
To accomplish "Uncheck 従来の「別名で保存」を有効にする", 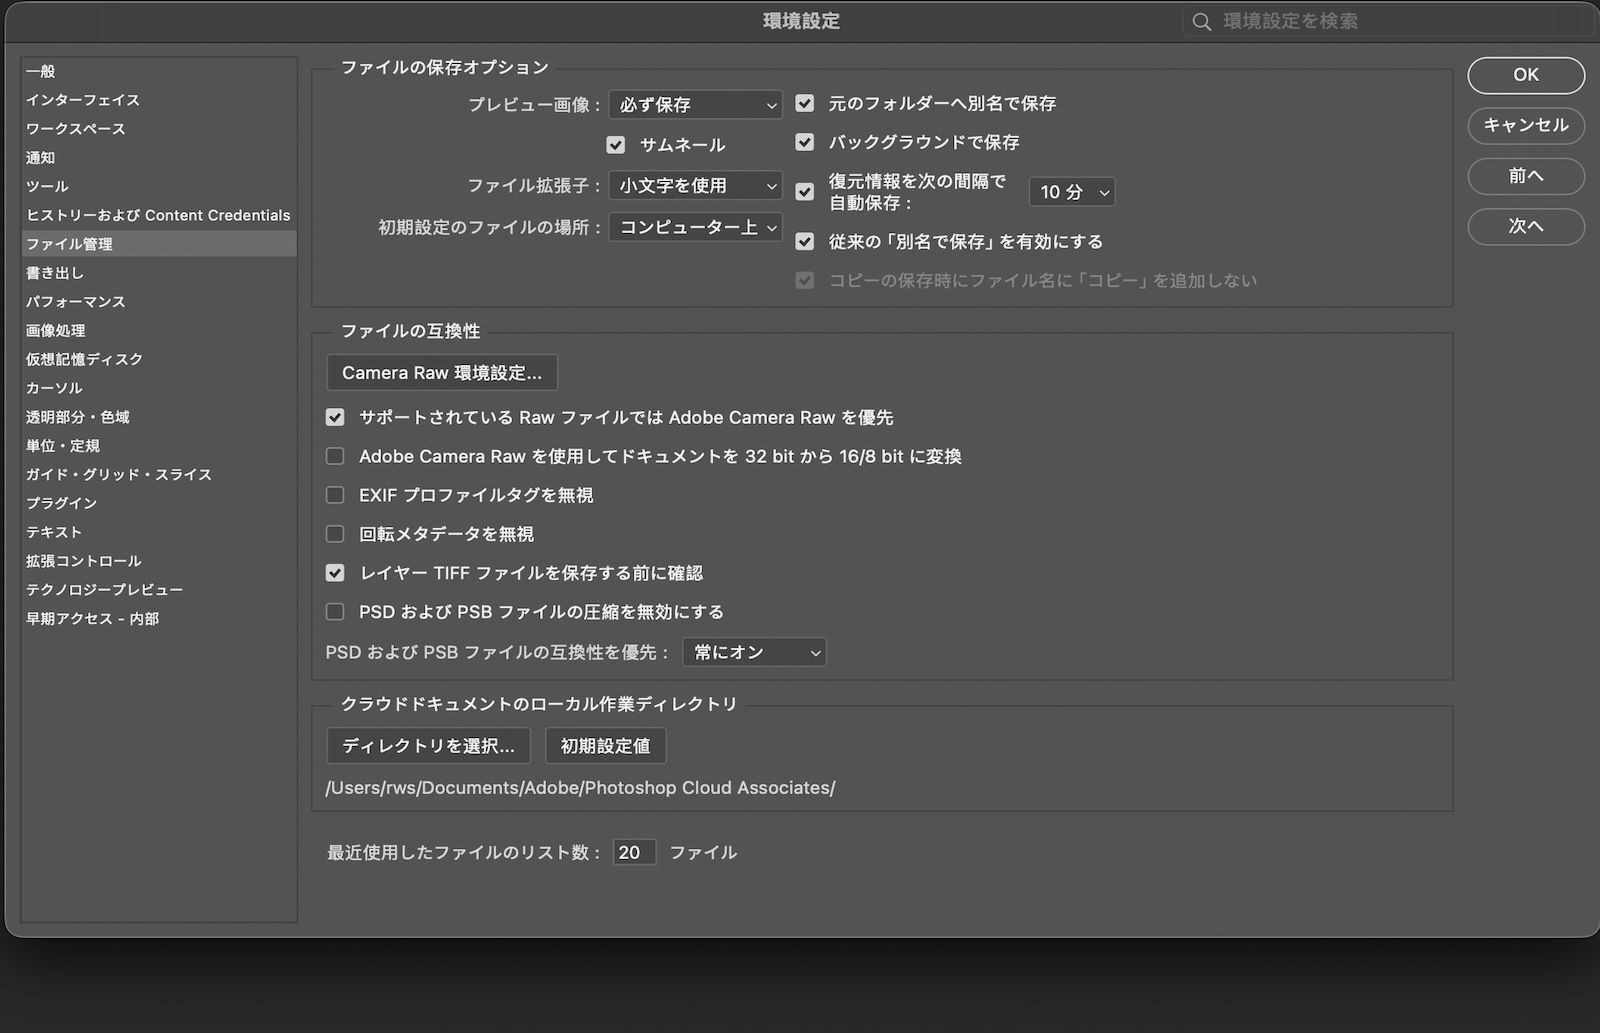I will coord(805,241).
